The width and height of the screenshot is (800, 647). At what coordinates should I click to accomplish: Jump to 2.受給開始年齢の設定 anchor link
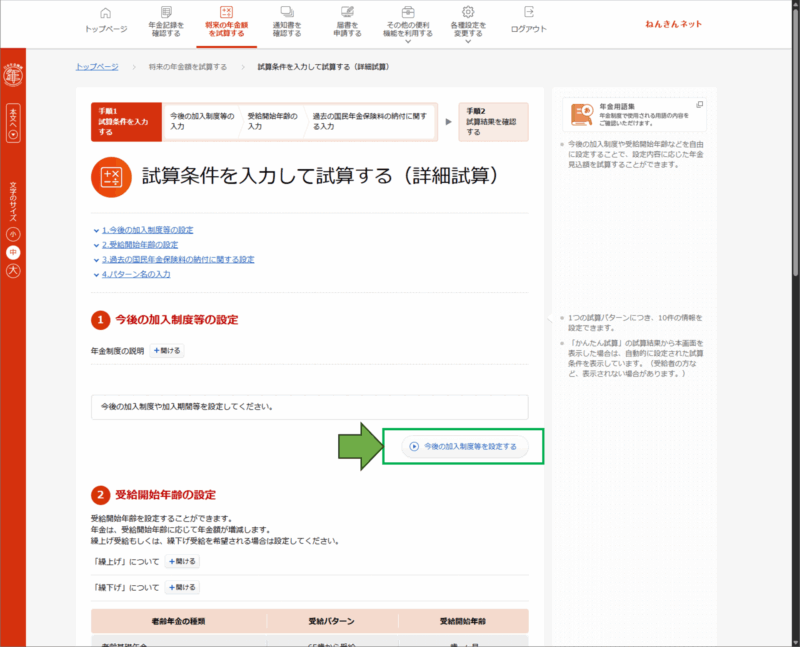pos(140,244)
